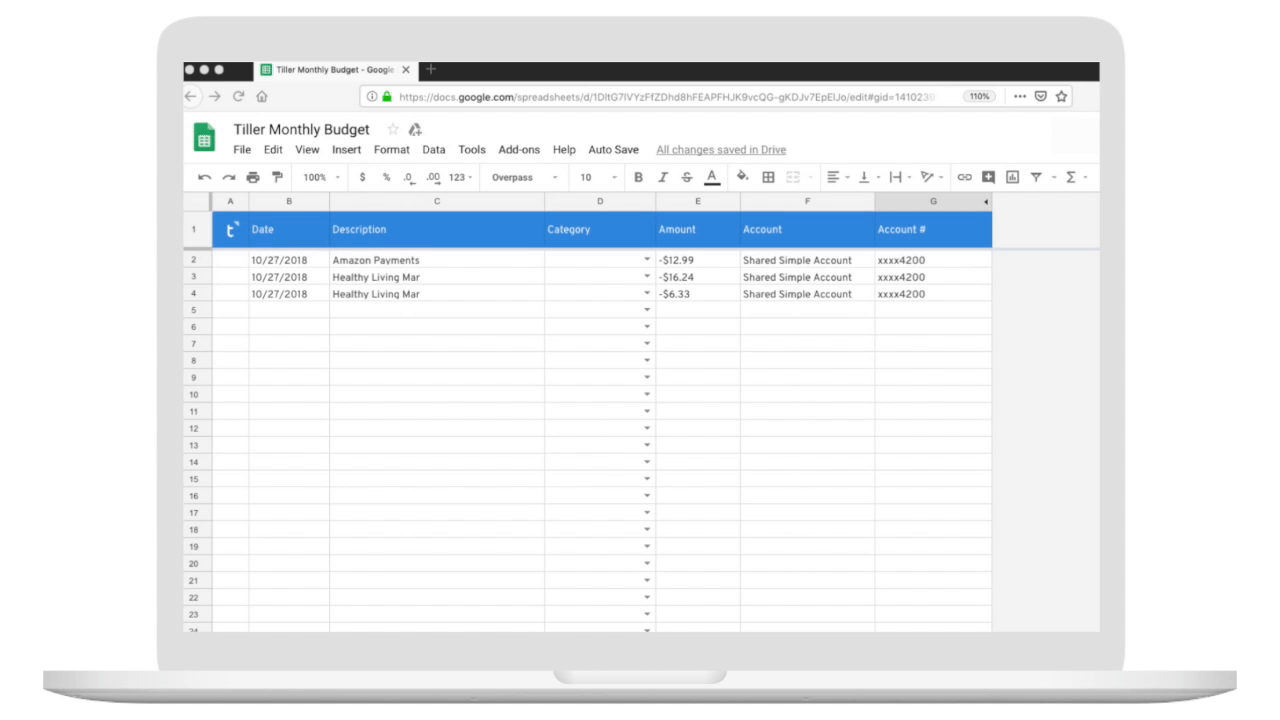Open the Overpass font dropdown
This screenshot has width=1280, height=720.
click(x=520, y=177)
